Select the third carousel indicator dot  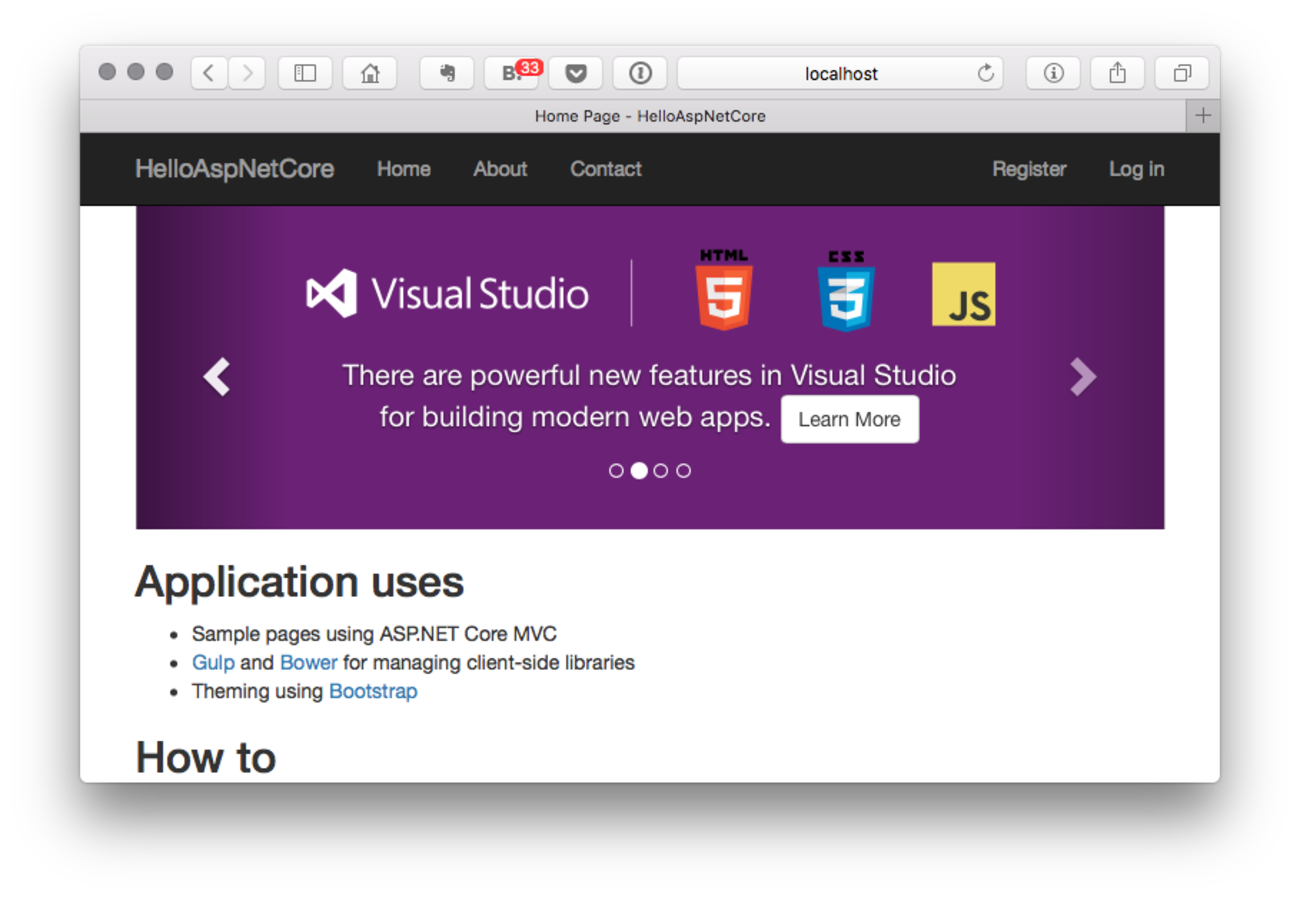[x=661, y=471]
